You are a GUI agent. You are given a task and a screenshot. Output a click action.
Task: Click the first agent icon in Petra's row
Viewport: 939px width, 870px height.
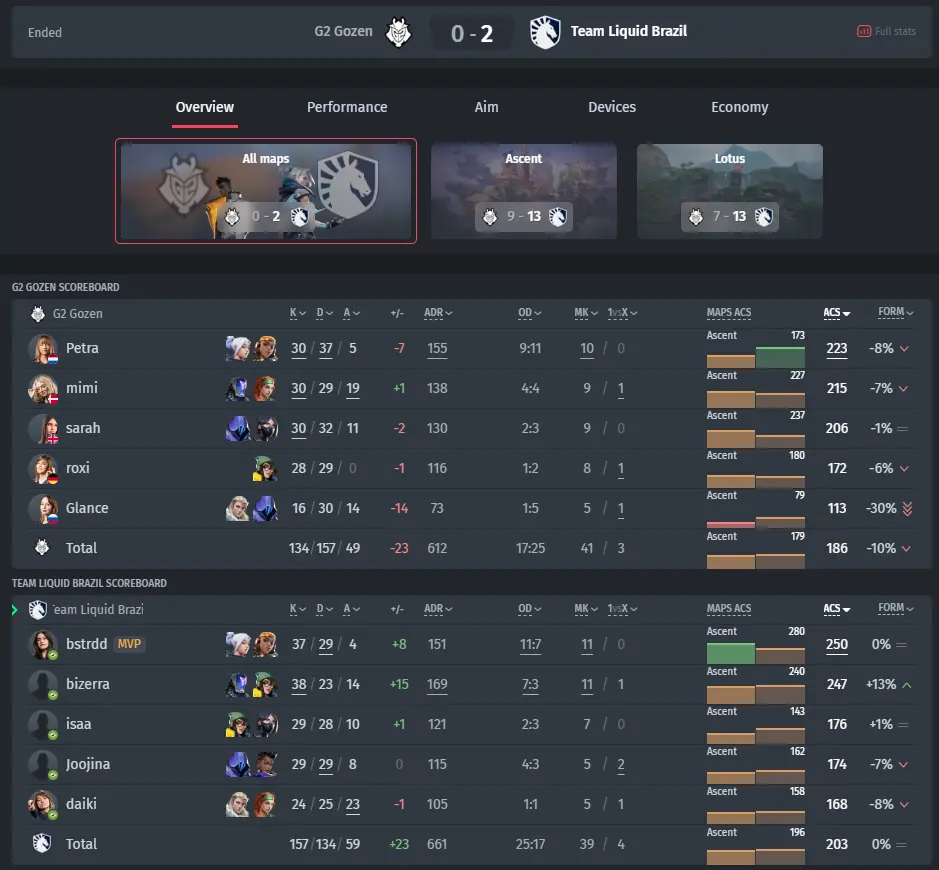(x=238, y=348)
